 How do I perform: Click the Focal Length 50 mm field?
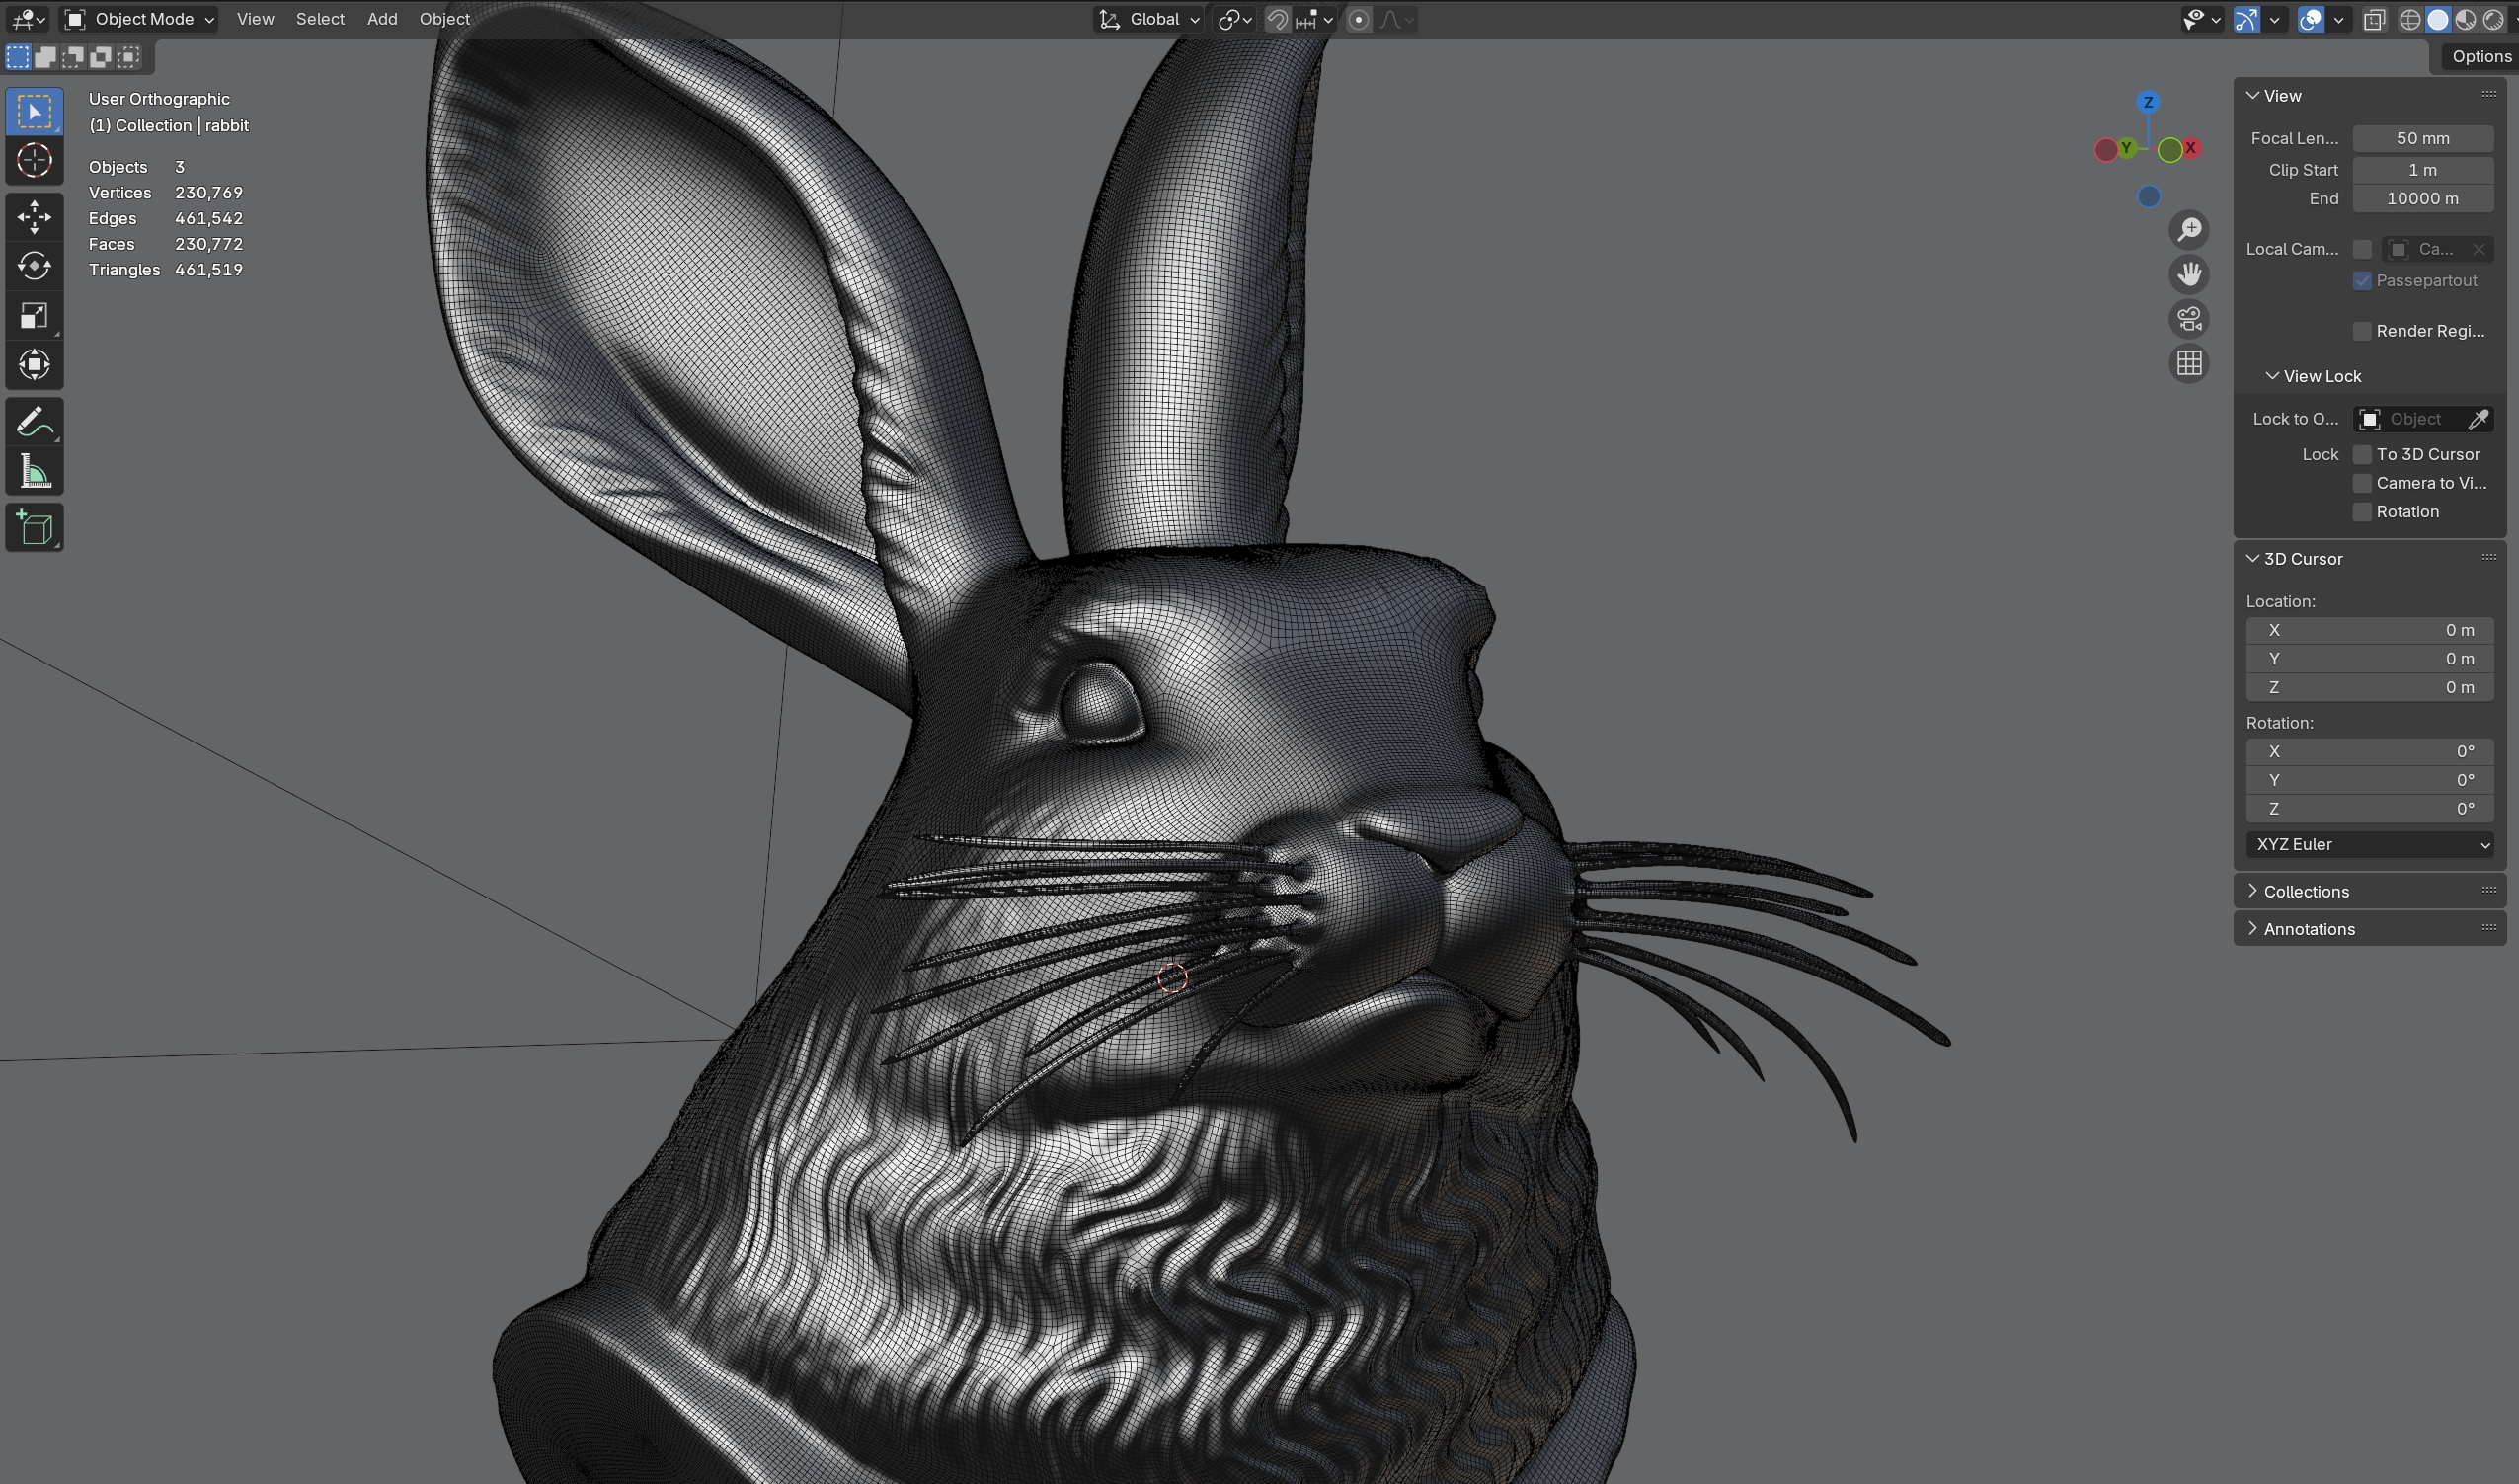(x=2421, y=138)
